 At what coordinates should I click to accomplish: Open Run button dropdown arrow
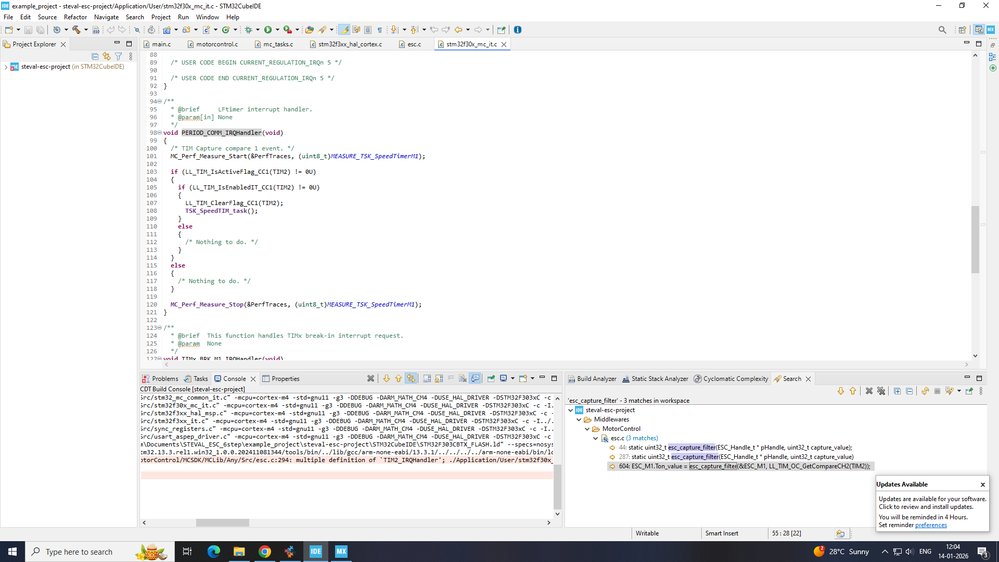tap(277, 29)
